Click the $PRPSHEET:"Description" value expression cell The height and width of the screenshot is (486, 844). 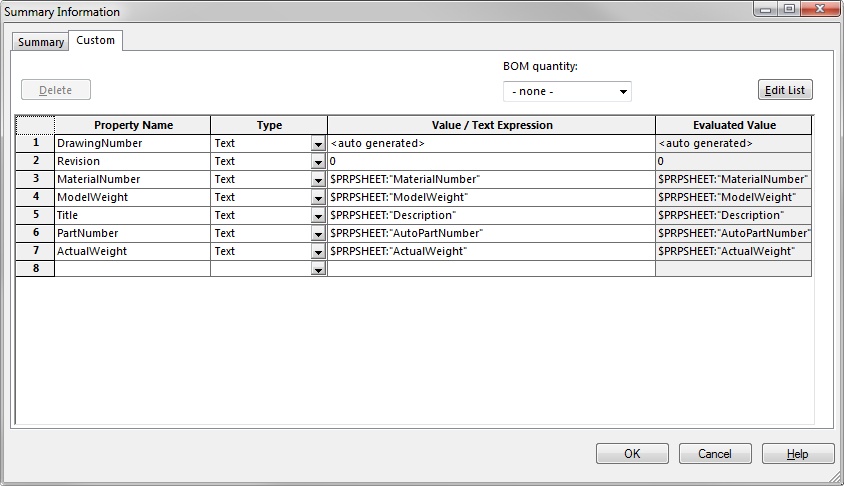[491, 215]
